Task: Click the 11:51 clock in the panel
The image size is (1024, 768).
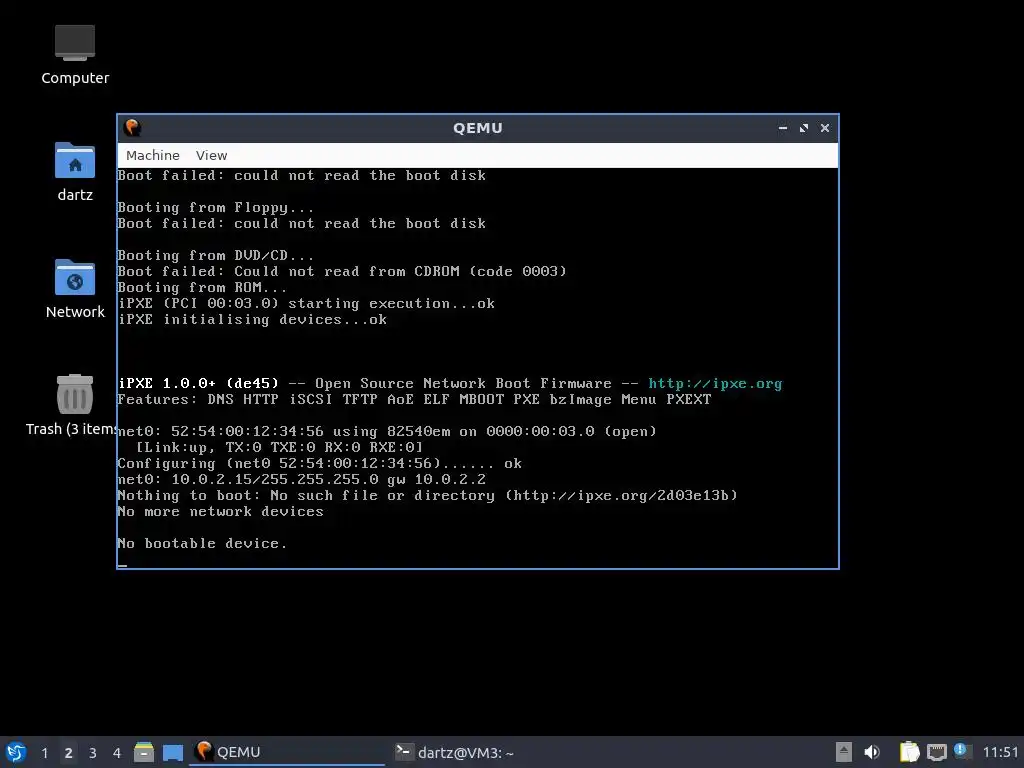Action: coord(1000,752)
